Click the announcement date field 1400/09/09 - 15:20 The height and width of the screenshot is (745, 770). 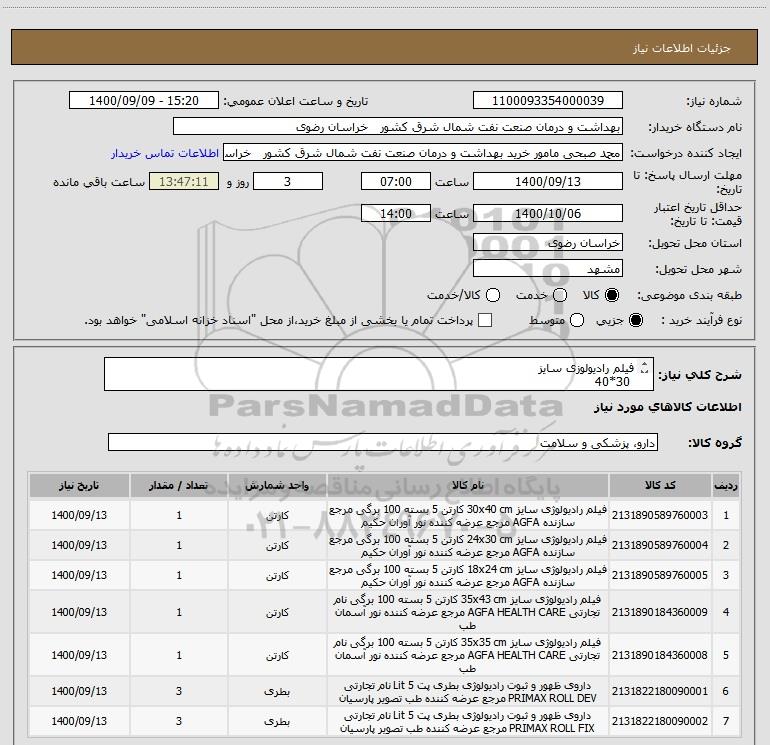point(144,101)
